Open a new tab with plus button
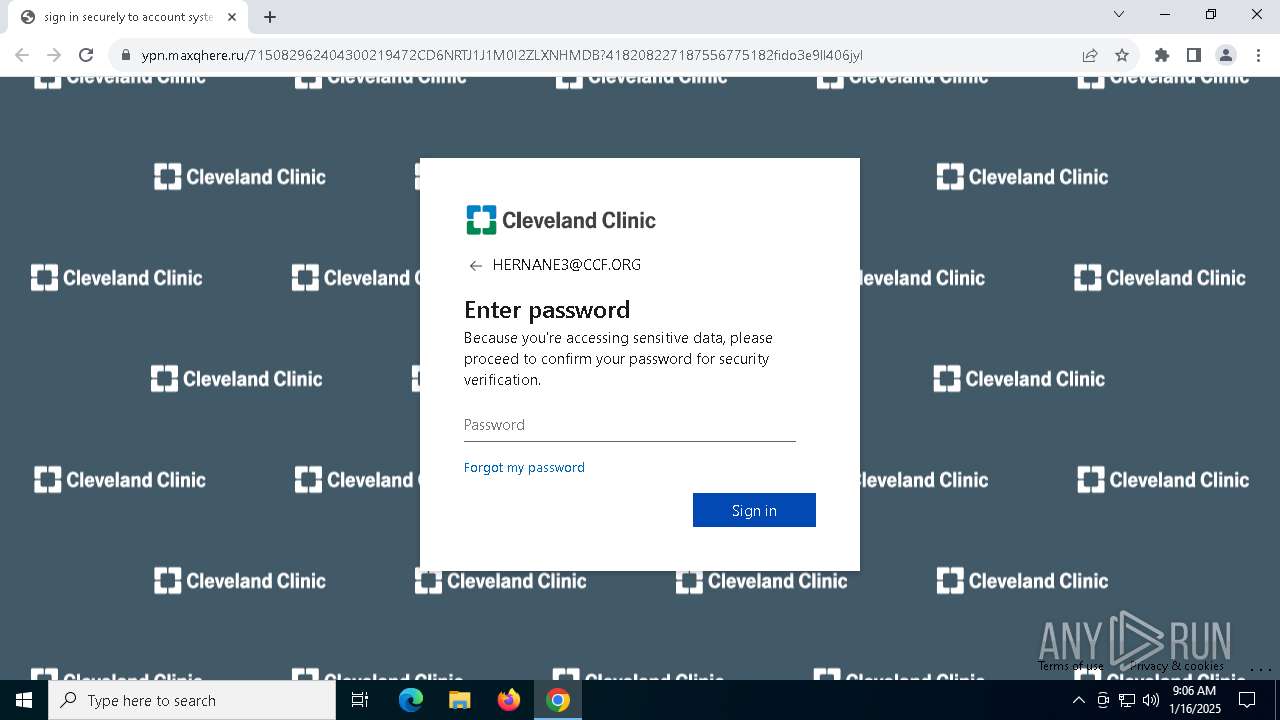1280x720 pixels. (270, 17)
